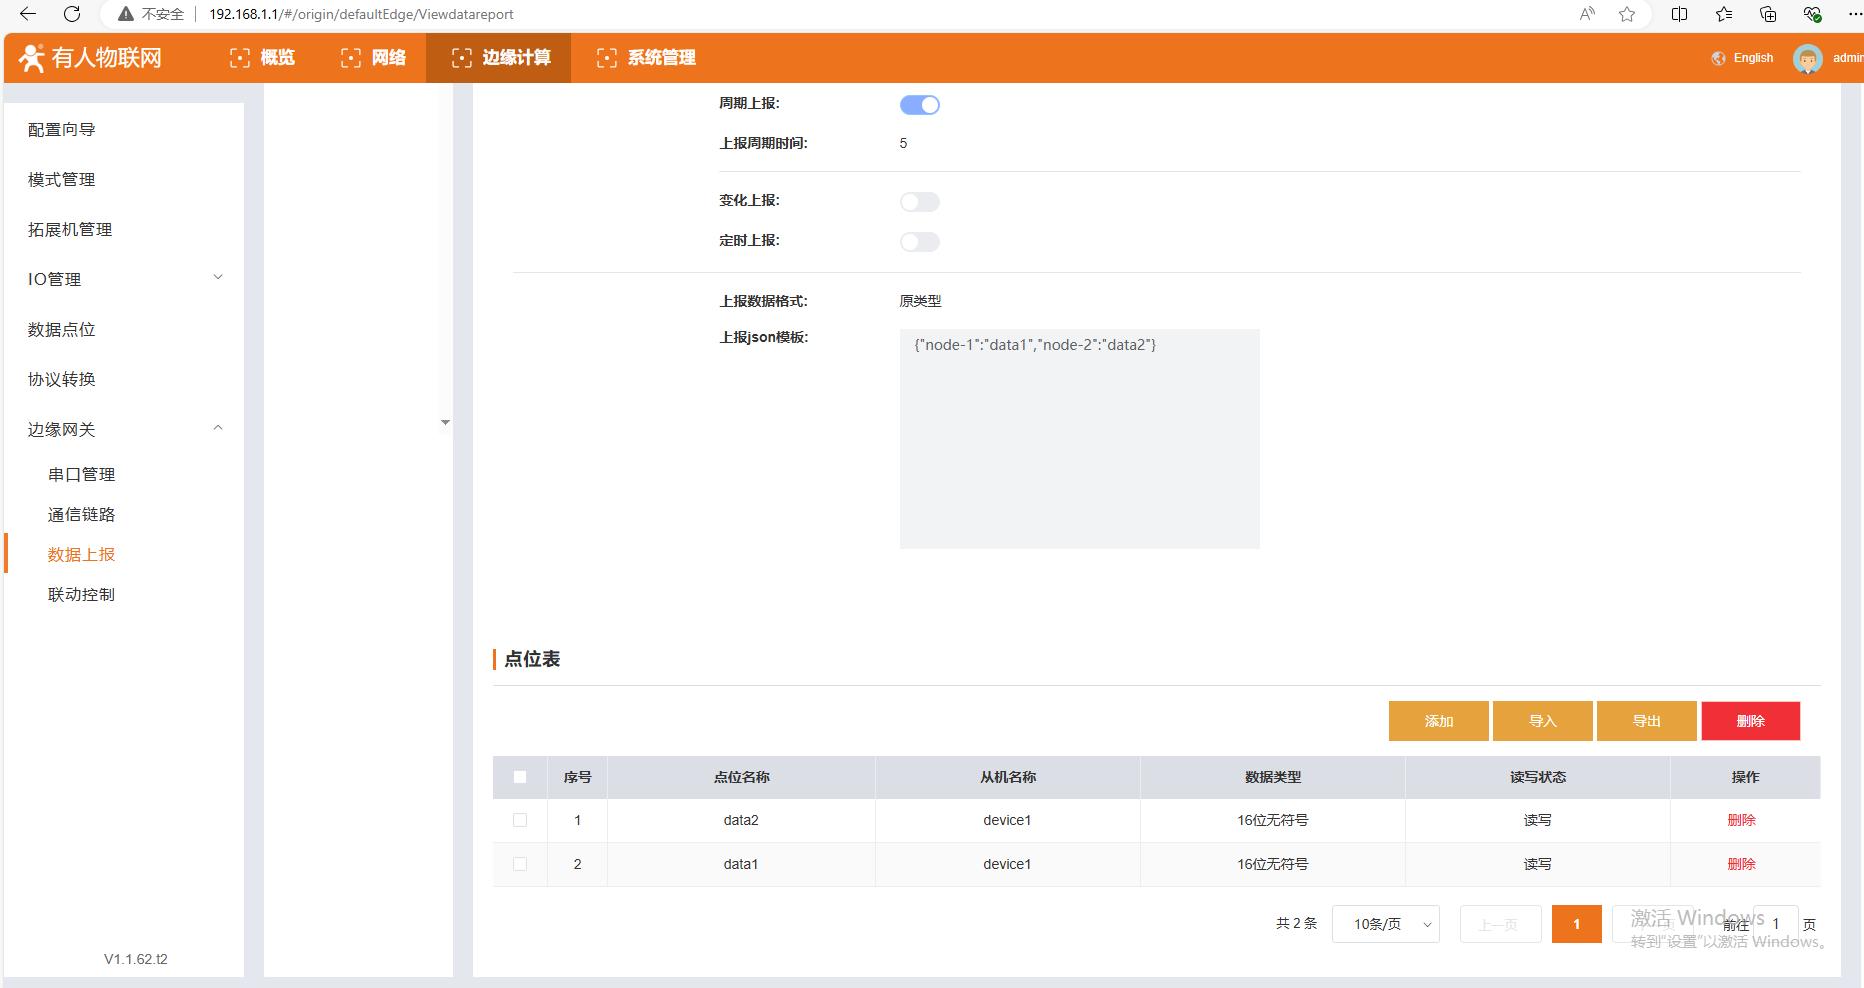1864x988 pixels.
Task: Enable the 变化上报 toggle switch
Action: (x=919, y=202)
